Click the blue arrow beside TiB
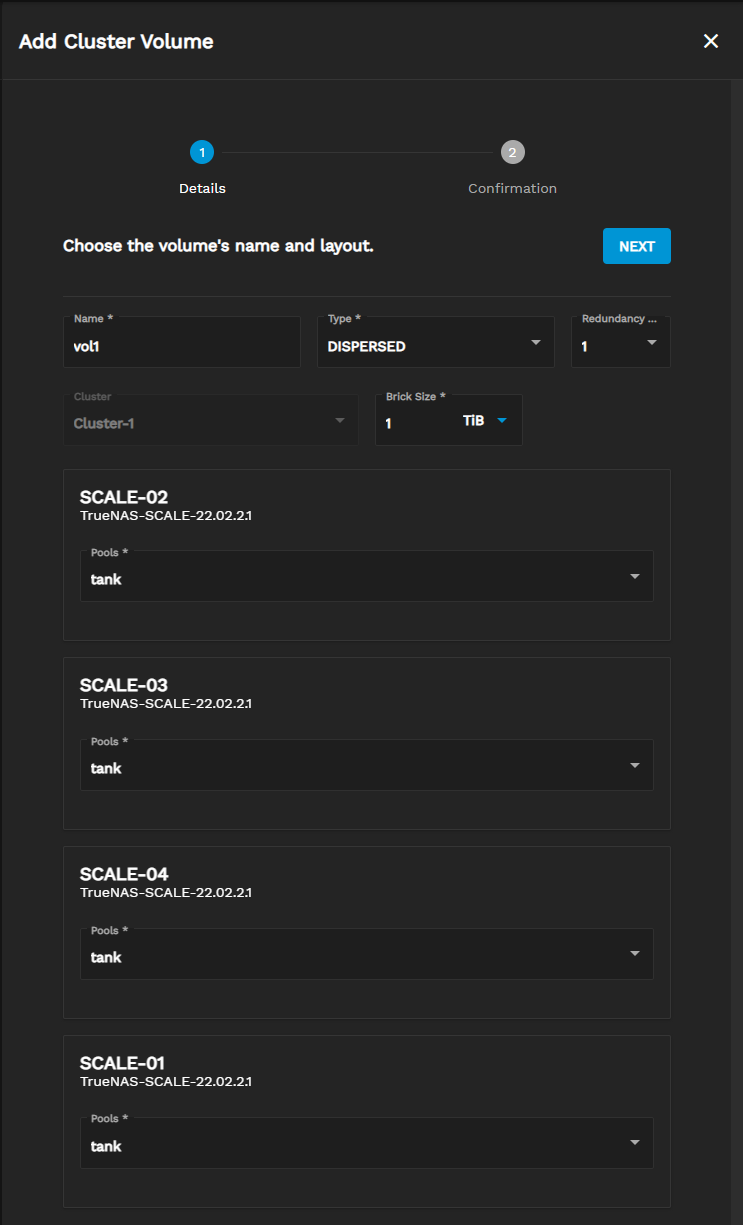The width and height of the screenshot is (743, 1225). click(502, 421)
